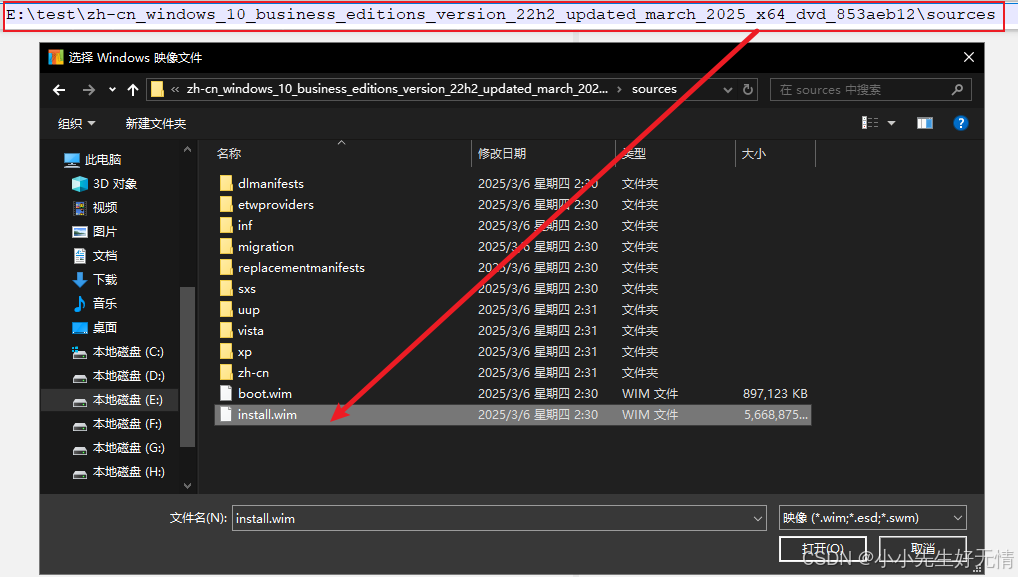
Task: Click the folder icon in the address bar
Action: (159, 89)
